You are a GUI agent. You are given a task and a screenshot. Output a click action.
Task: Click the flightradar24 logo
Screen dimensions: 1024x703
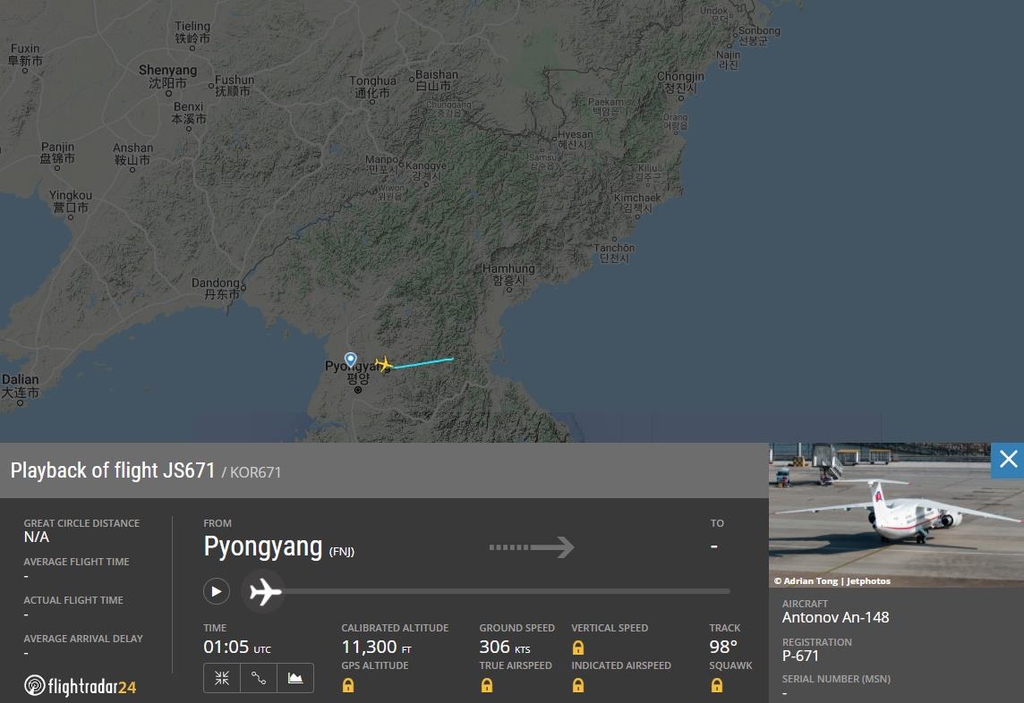[x=80, y=686]
